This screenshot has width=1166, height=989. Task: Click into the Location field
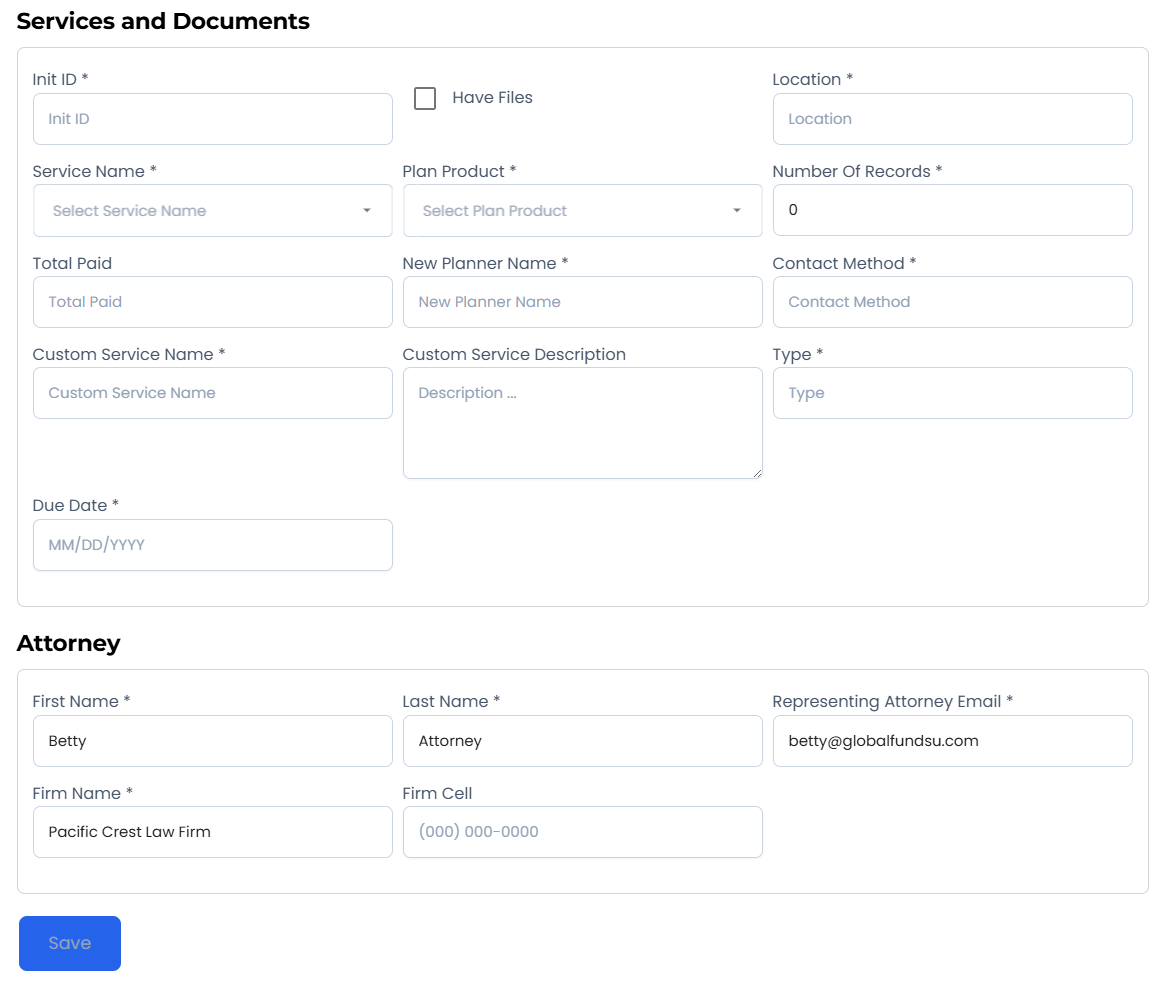952,119
